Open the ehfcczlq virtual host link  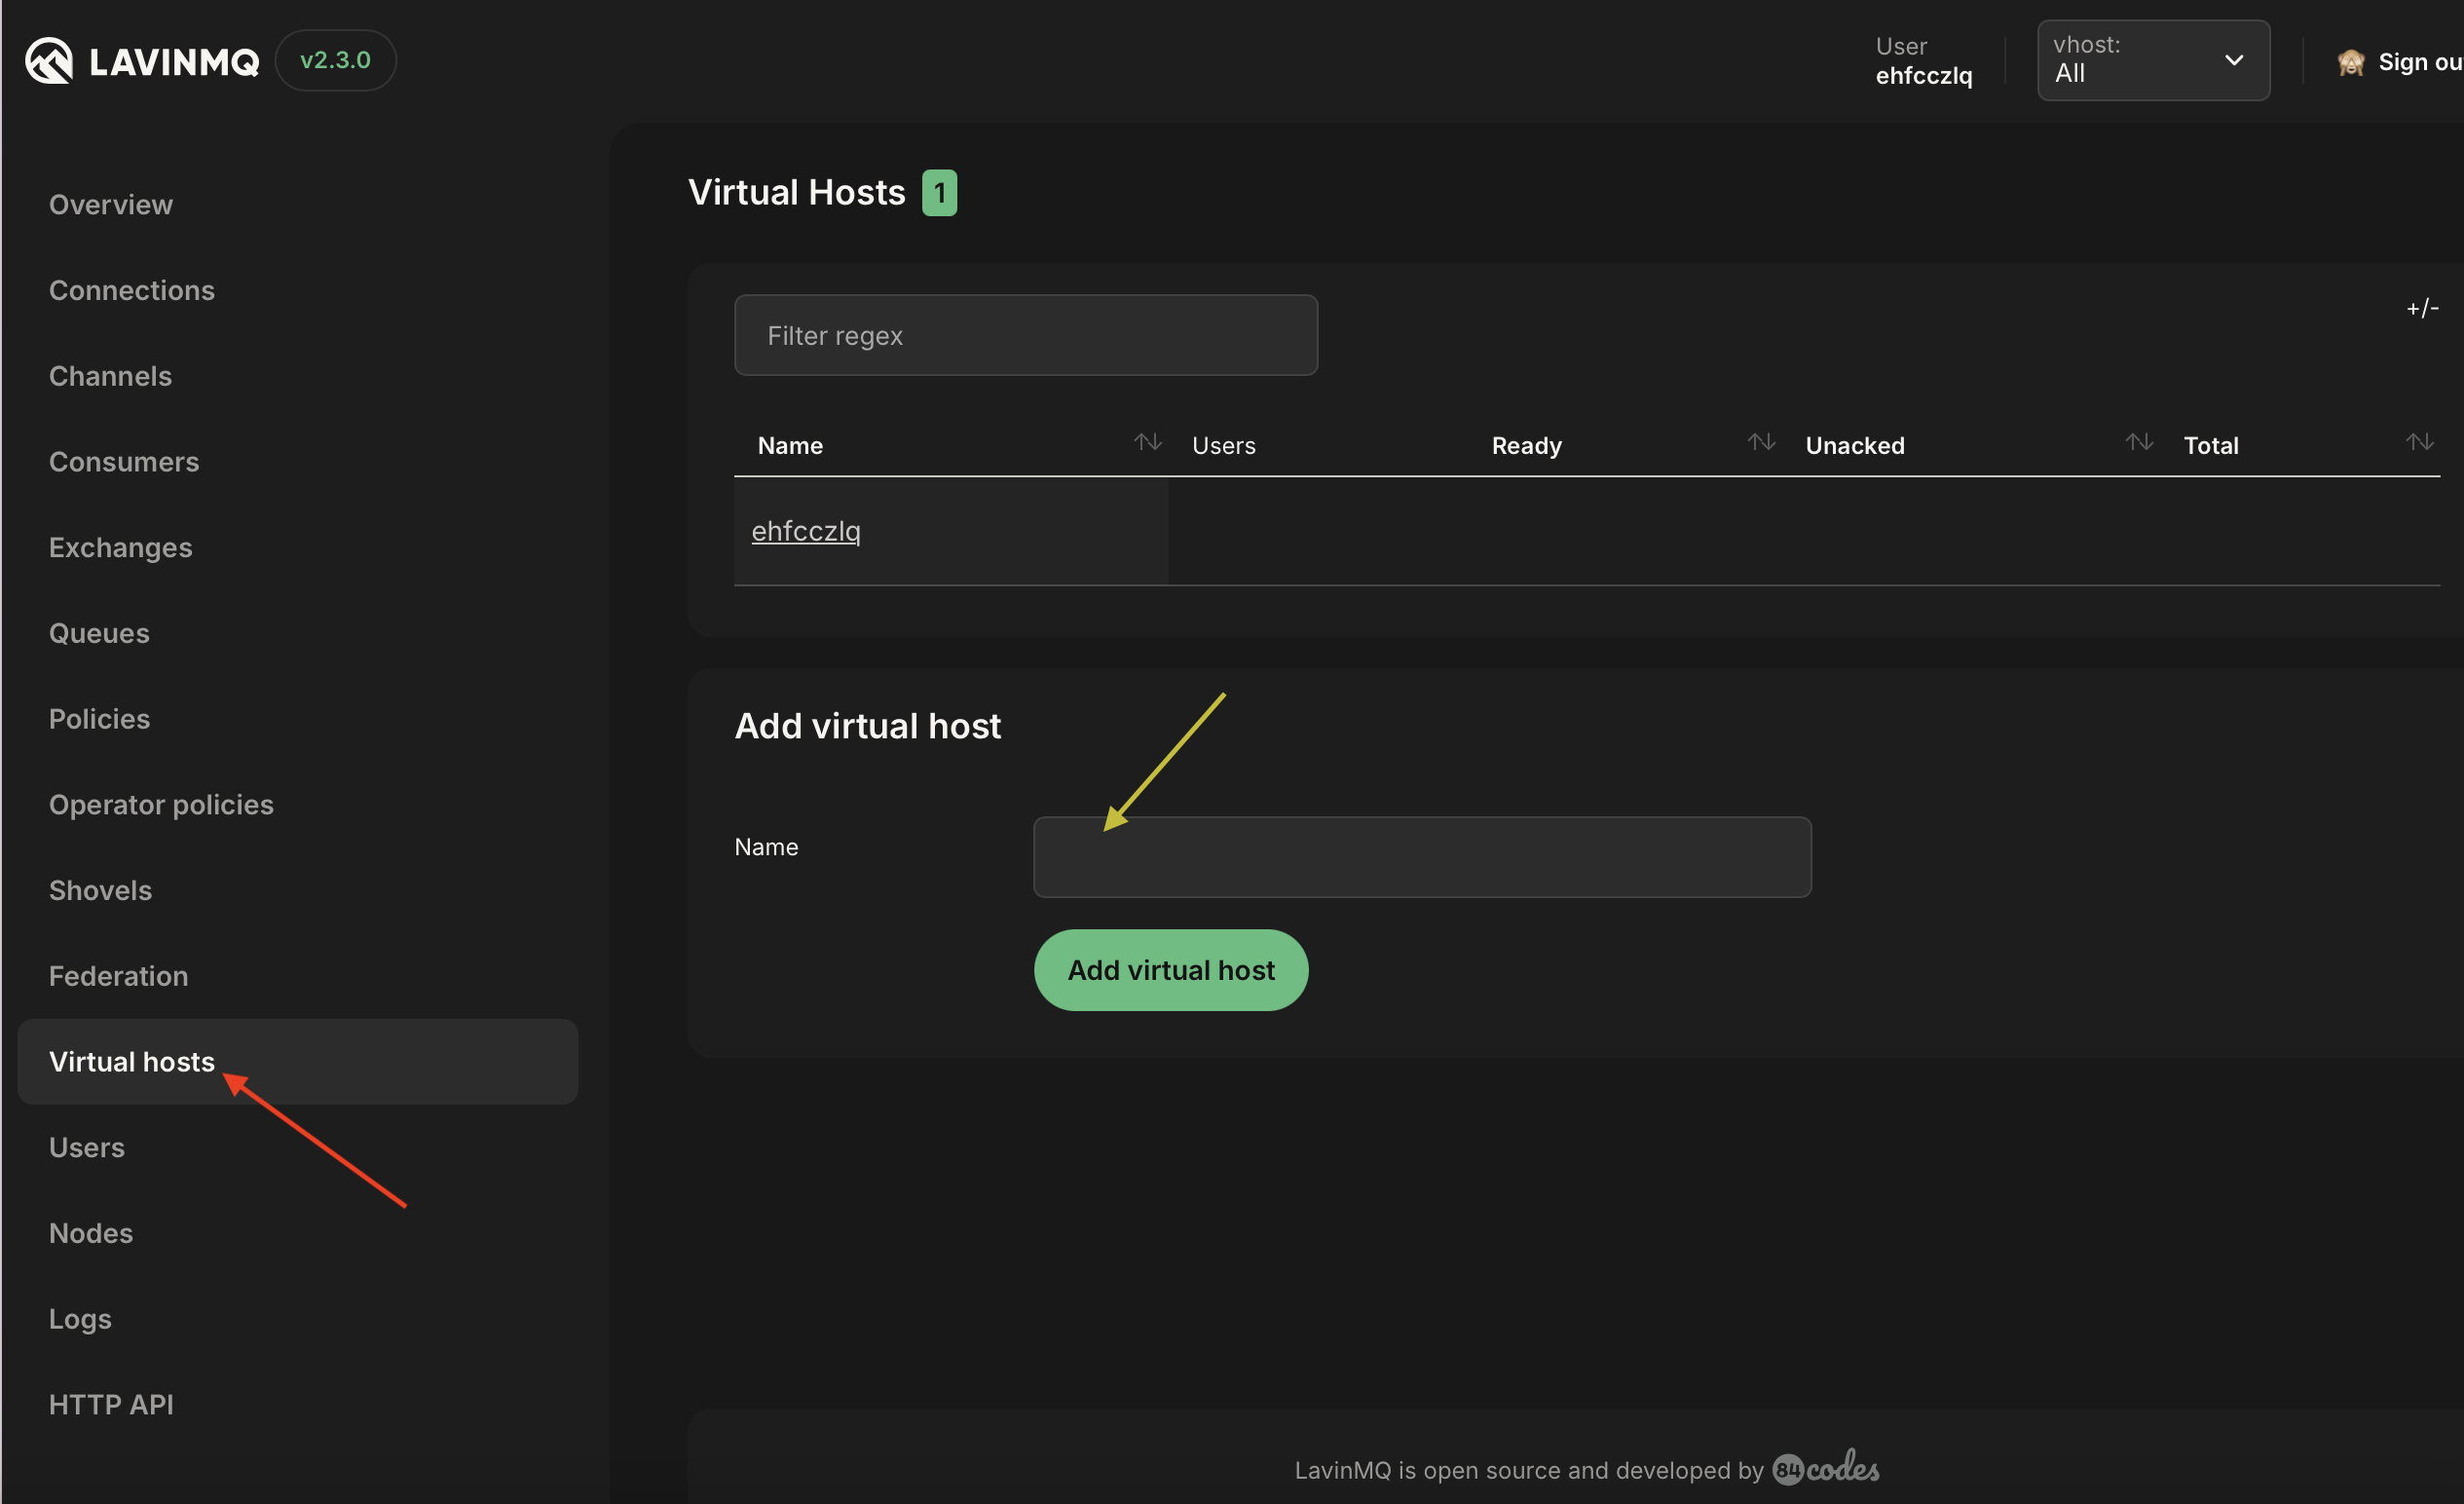coord(806,531)
